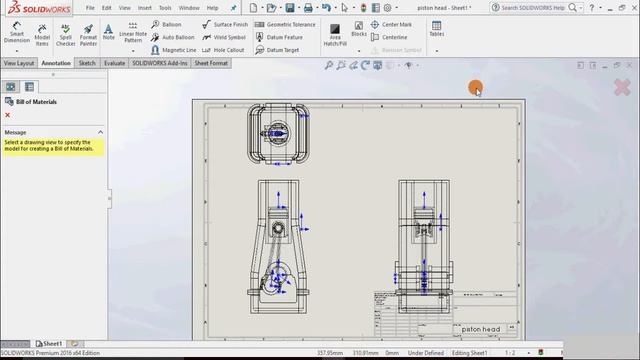Image resolution: width=640 pixels, height=360 pixels.
Task: Open the File menu
Action: [90, 8]
